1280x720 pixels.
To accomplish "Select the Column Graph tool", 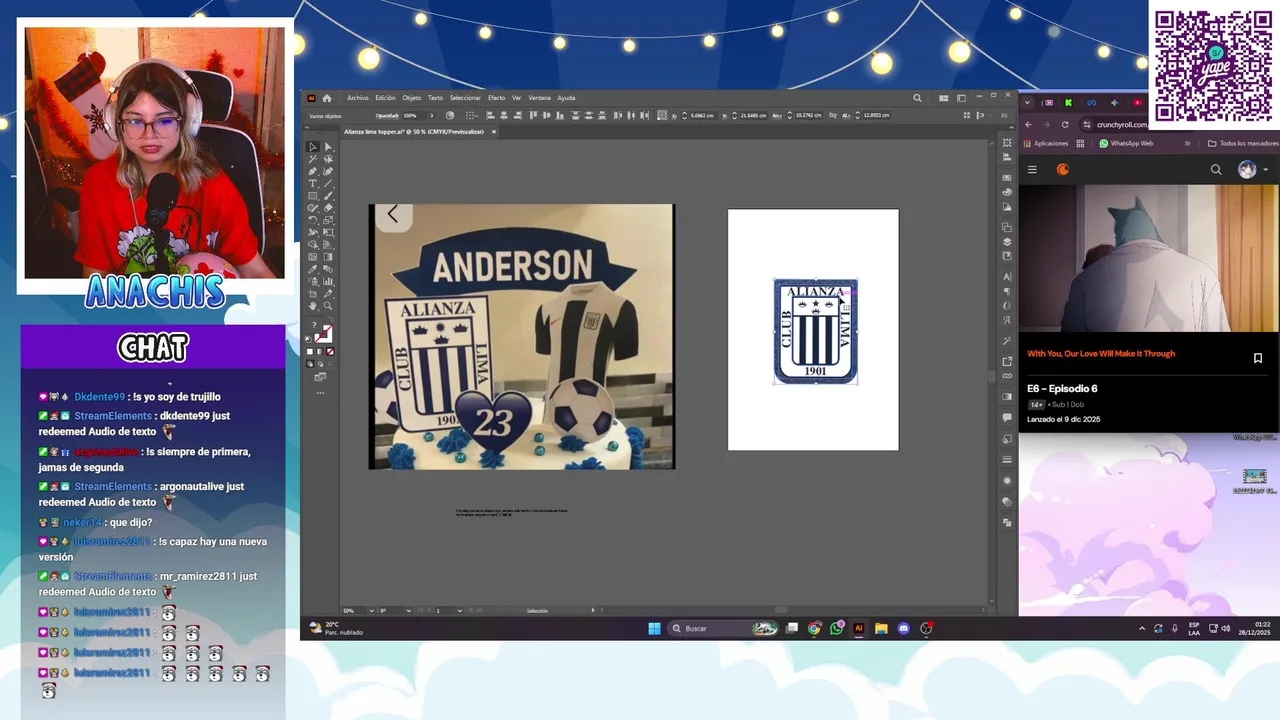I will click(328, 281).
